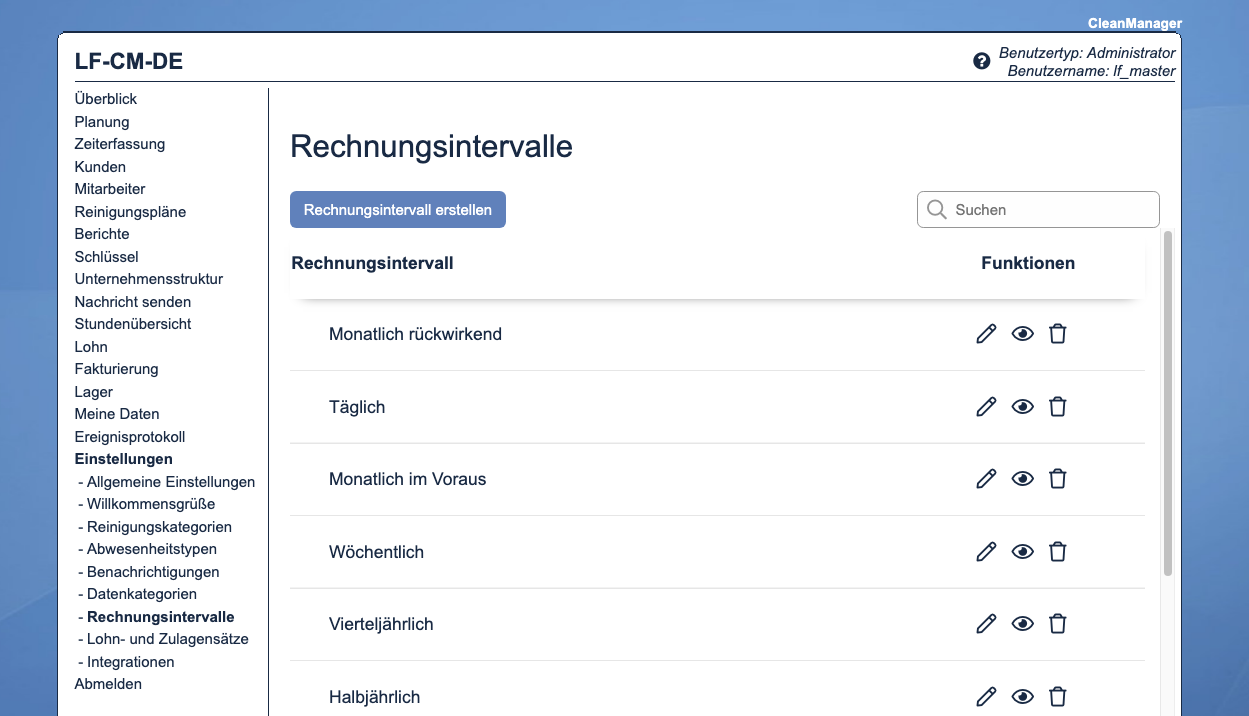The width and height of the screenshot is (1249, 716).
Task: Open the Lohn- und Zulagensätze settings
Action: (165, 638)
